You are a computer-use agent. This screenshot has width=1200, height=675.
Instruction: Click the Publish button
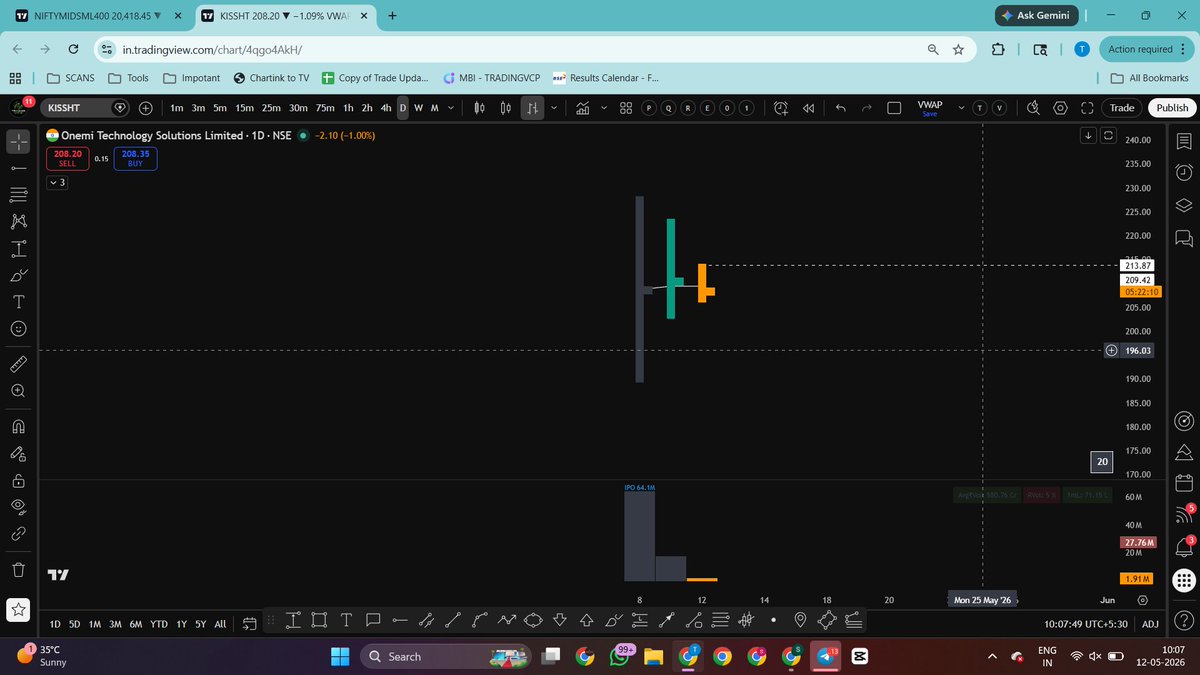pyautogui.click(x=1172, y=108)
